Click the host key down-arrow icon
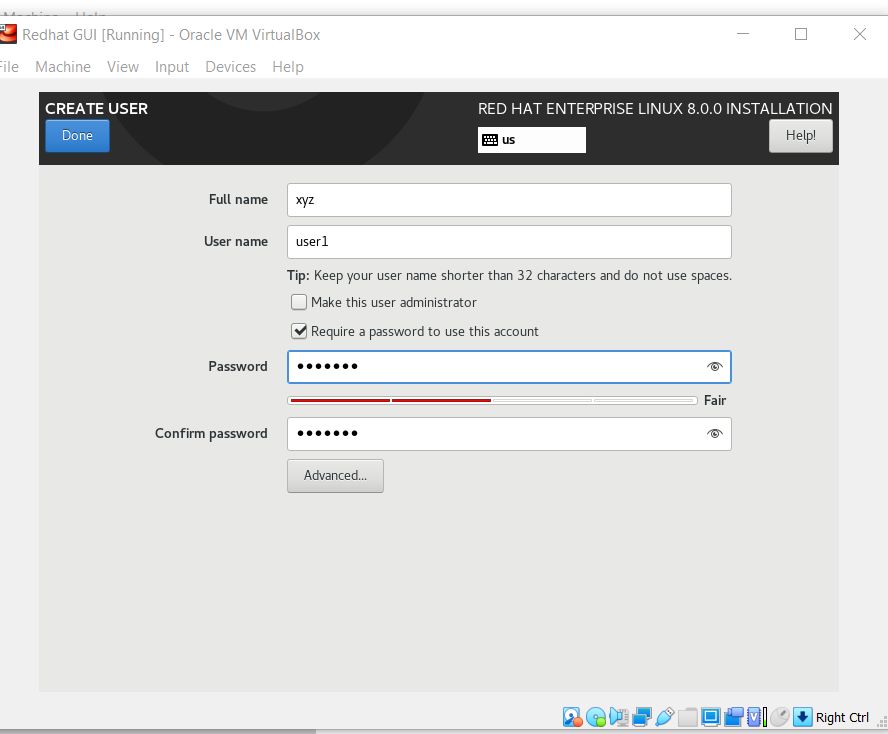Image resolution: width=888 pixels, height=734 pixels. [802, 717]
